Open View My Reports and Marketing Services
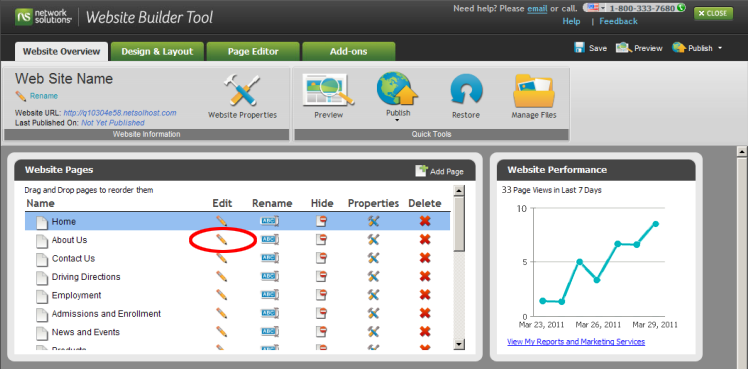The height and width of the screenshot is (369, 748). coord(576,342)
